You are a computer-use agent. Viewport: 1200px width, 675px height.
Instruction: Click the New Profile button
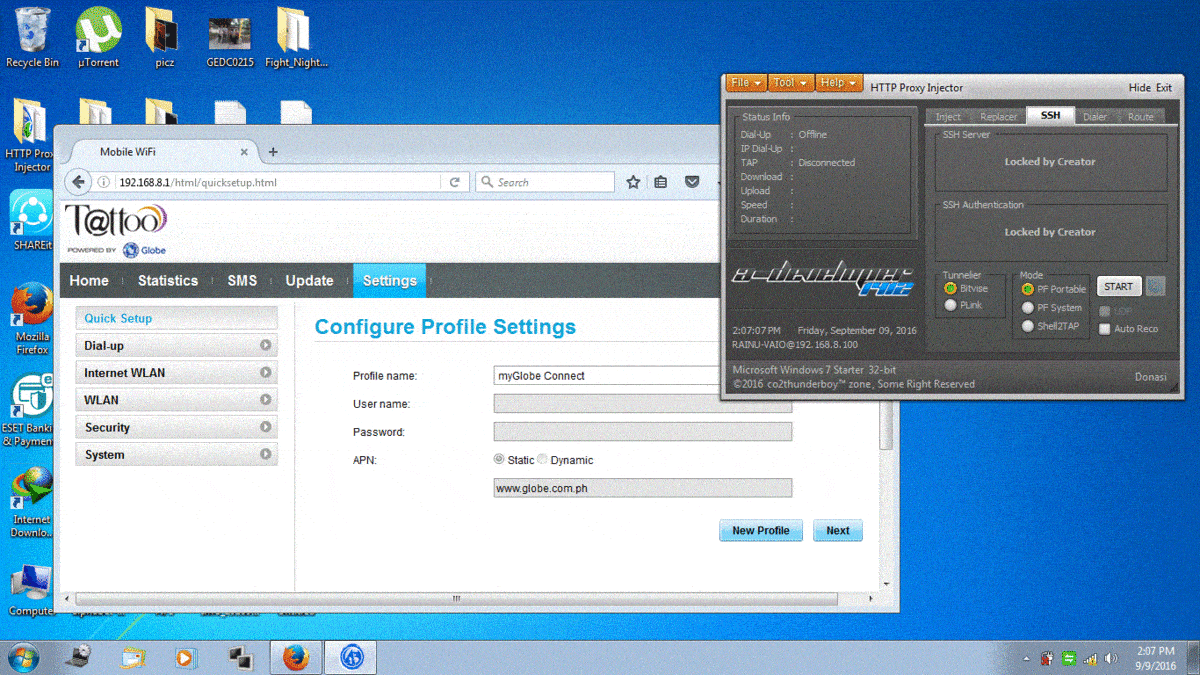(761, 530)
